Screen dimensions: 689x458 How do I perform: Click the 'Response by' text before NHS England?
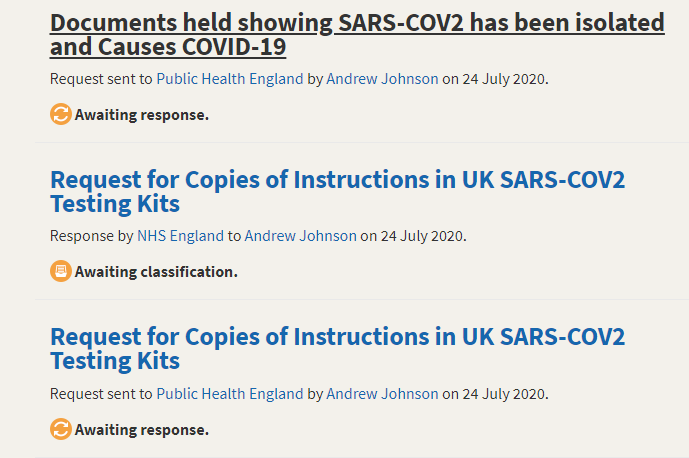(x=91, y=236)
